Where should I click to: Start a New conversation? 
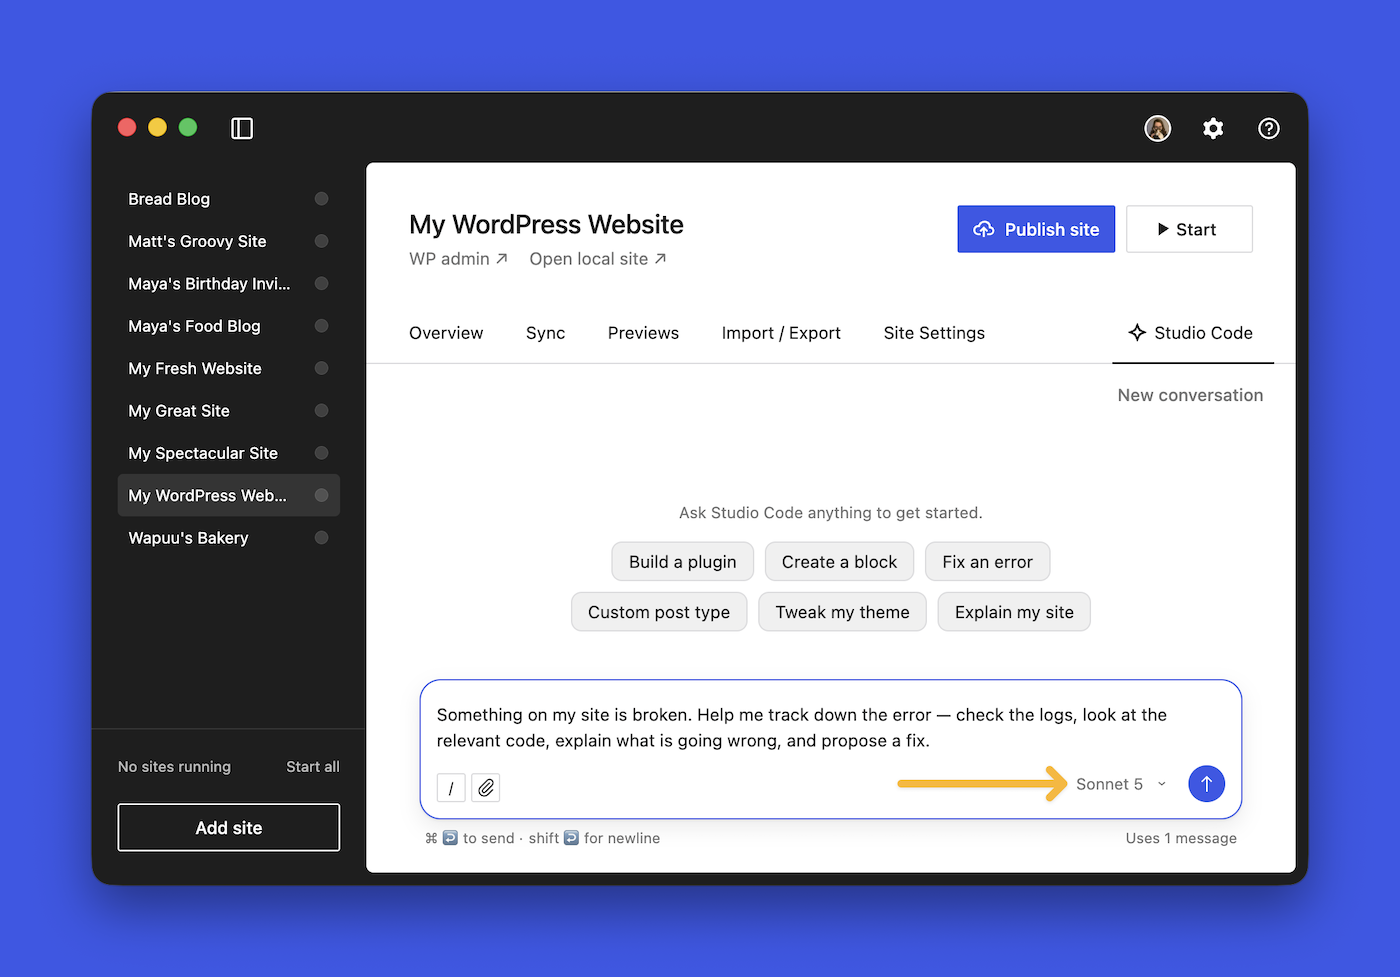tap(1190, 395)
